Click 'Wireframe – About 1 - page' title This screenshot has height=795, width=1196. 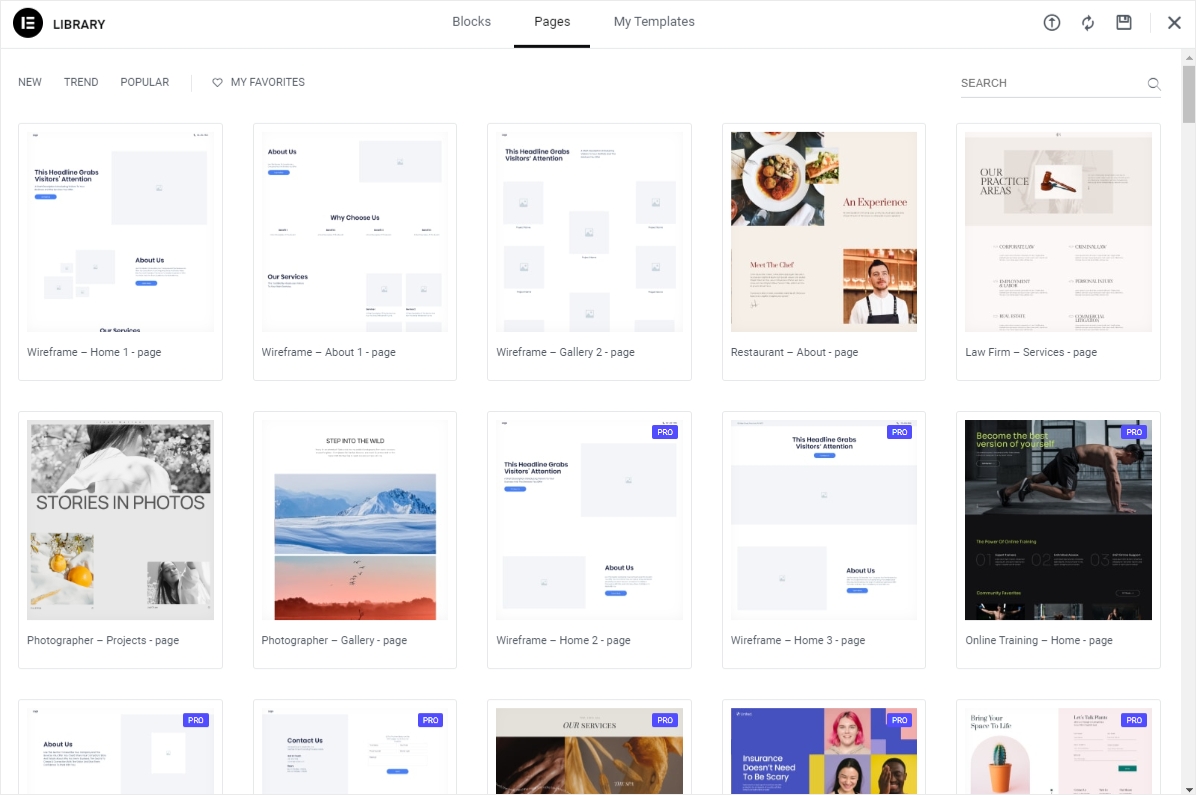[x=328, y=352]
